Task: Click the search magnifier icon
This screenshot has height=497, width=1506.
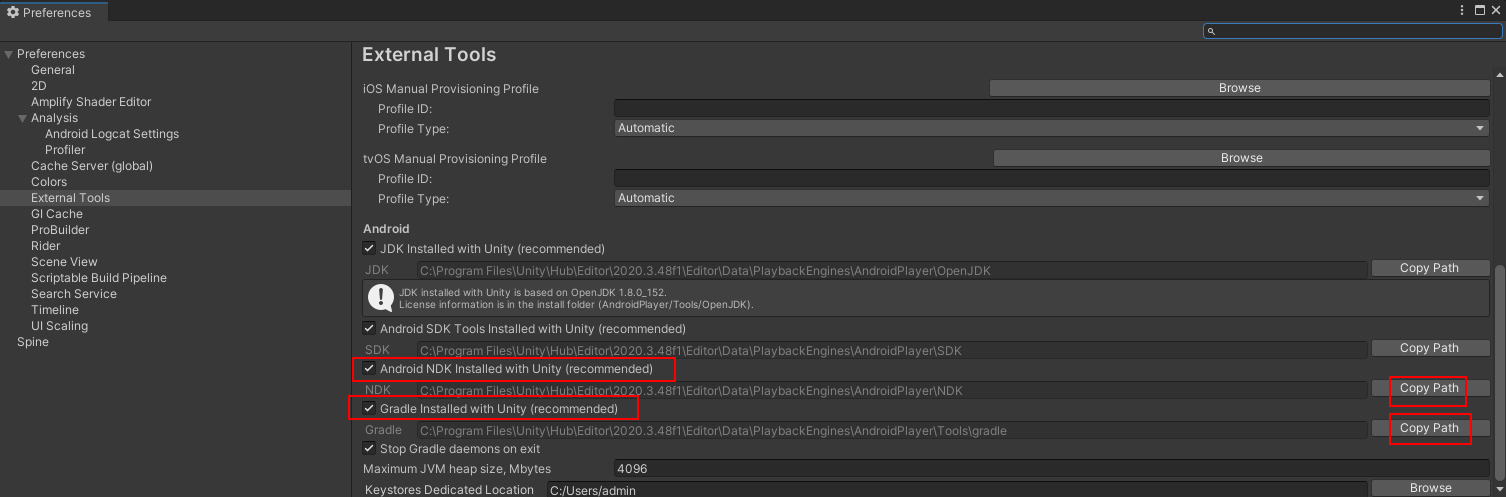Action: tap(1211, 31)
